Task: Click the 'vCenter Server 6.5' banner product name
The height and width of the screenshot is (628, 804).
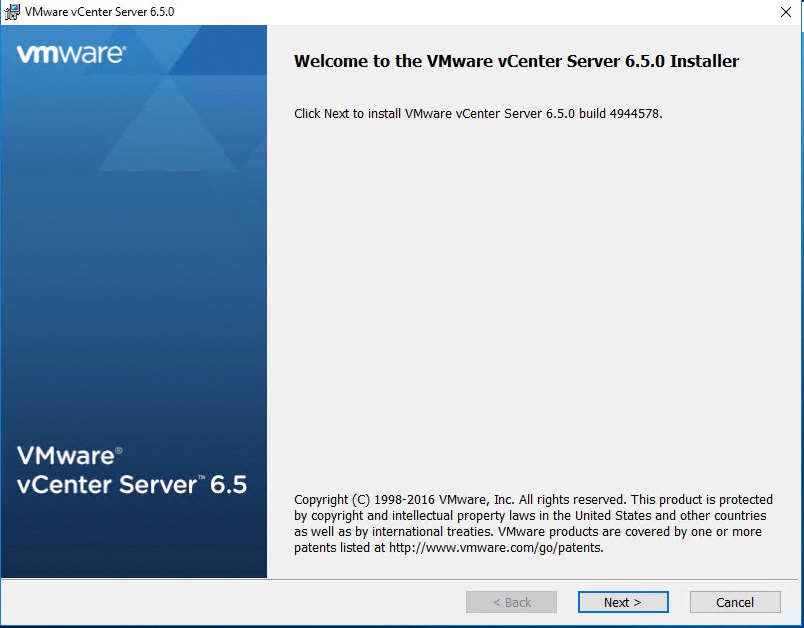Action: 132,485
